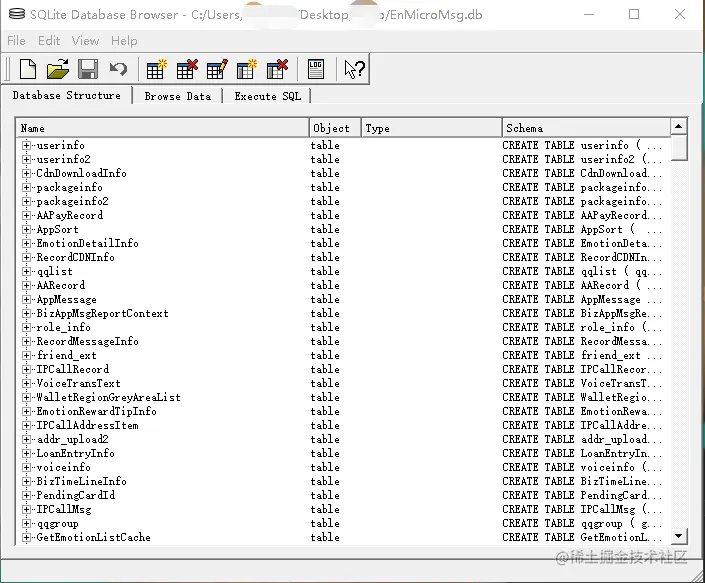Click the SQLite database icon in title bar
Screen dimensions: 705x583
pyautogui.click(x=17, y=14)
